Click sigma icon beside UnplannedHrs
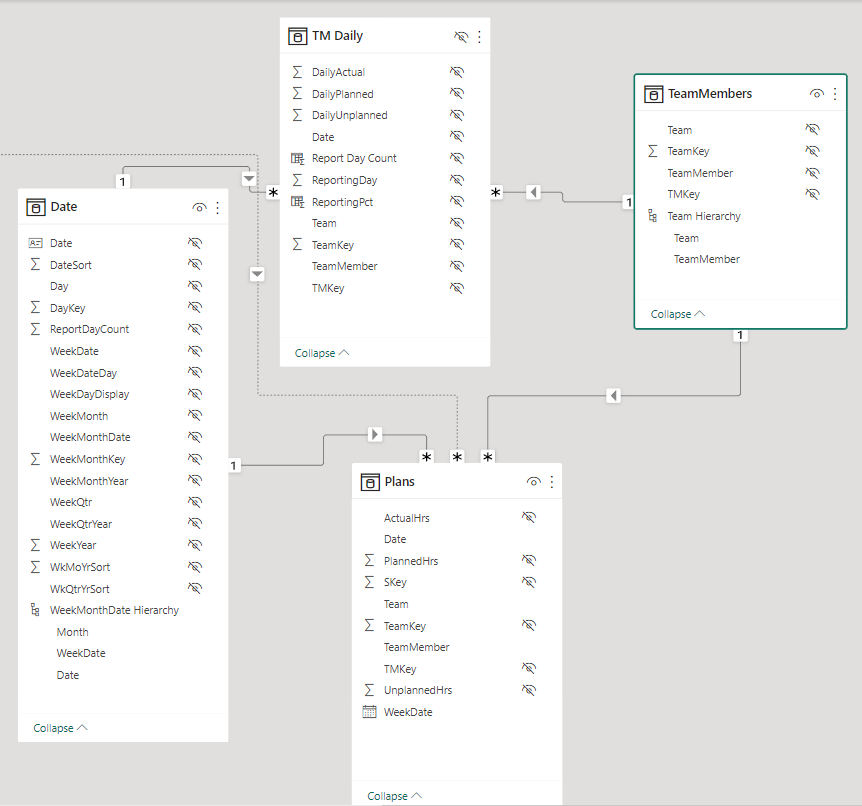Image resolution: width=862 pixels, height=806 pixels. [369, 689]
